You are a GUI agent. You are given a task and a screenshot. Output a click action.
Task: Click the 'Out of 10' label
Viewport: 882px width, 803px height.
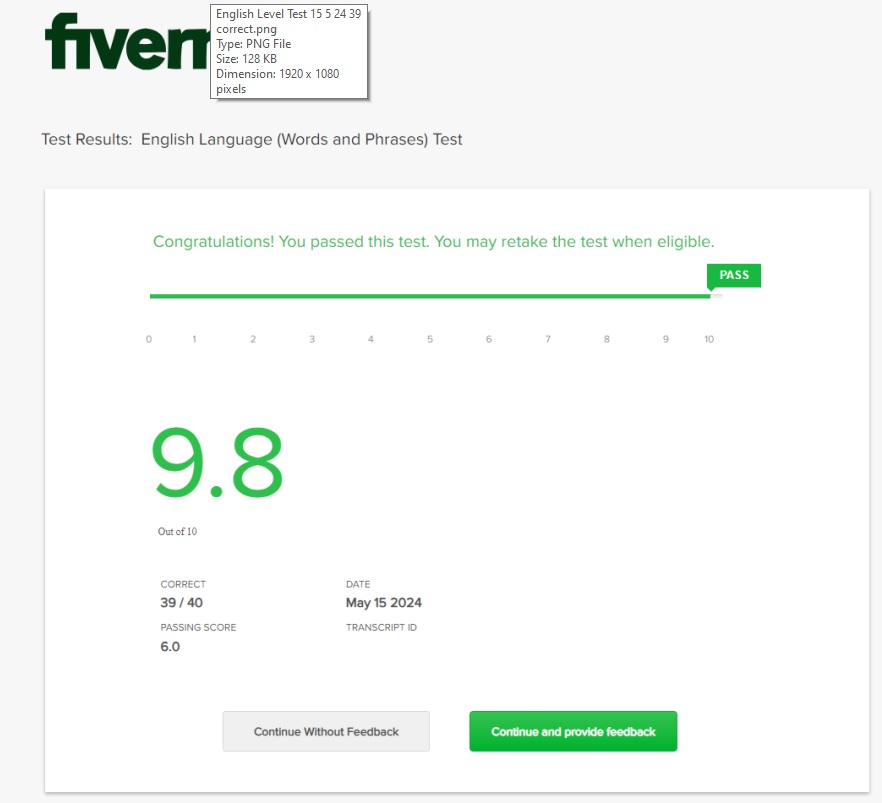177,531
